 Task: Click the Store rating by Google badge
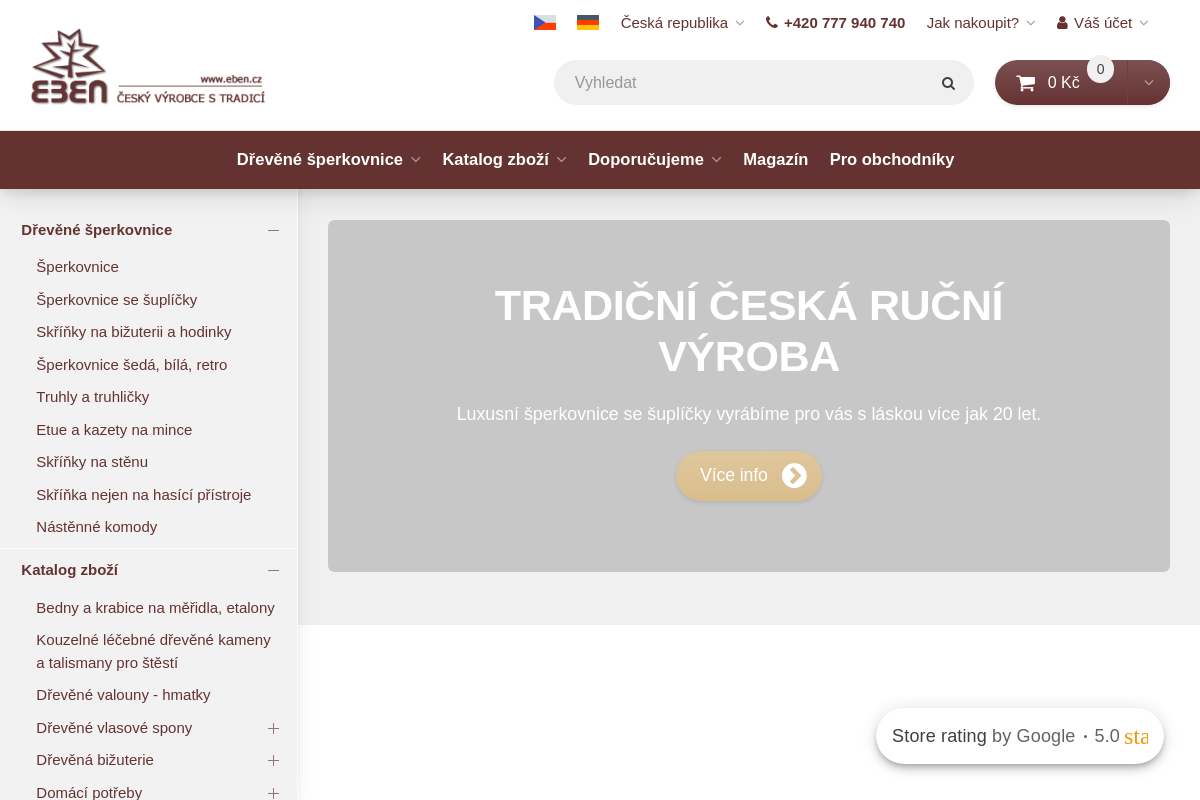pyautogui.click(x=1020, y=736)
